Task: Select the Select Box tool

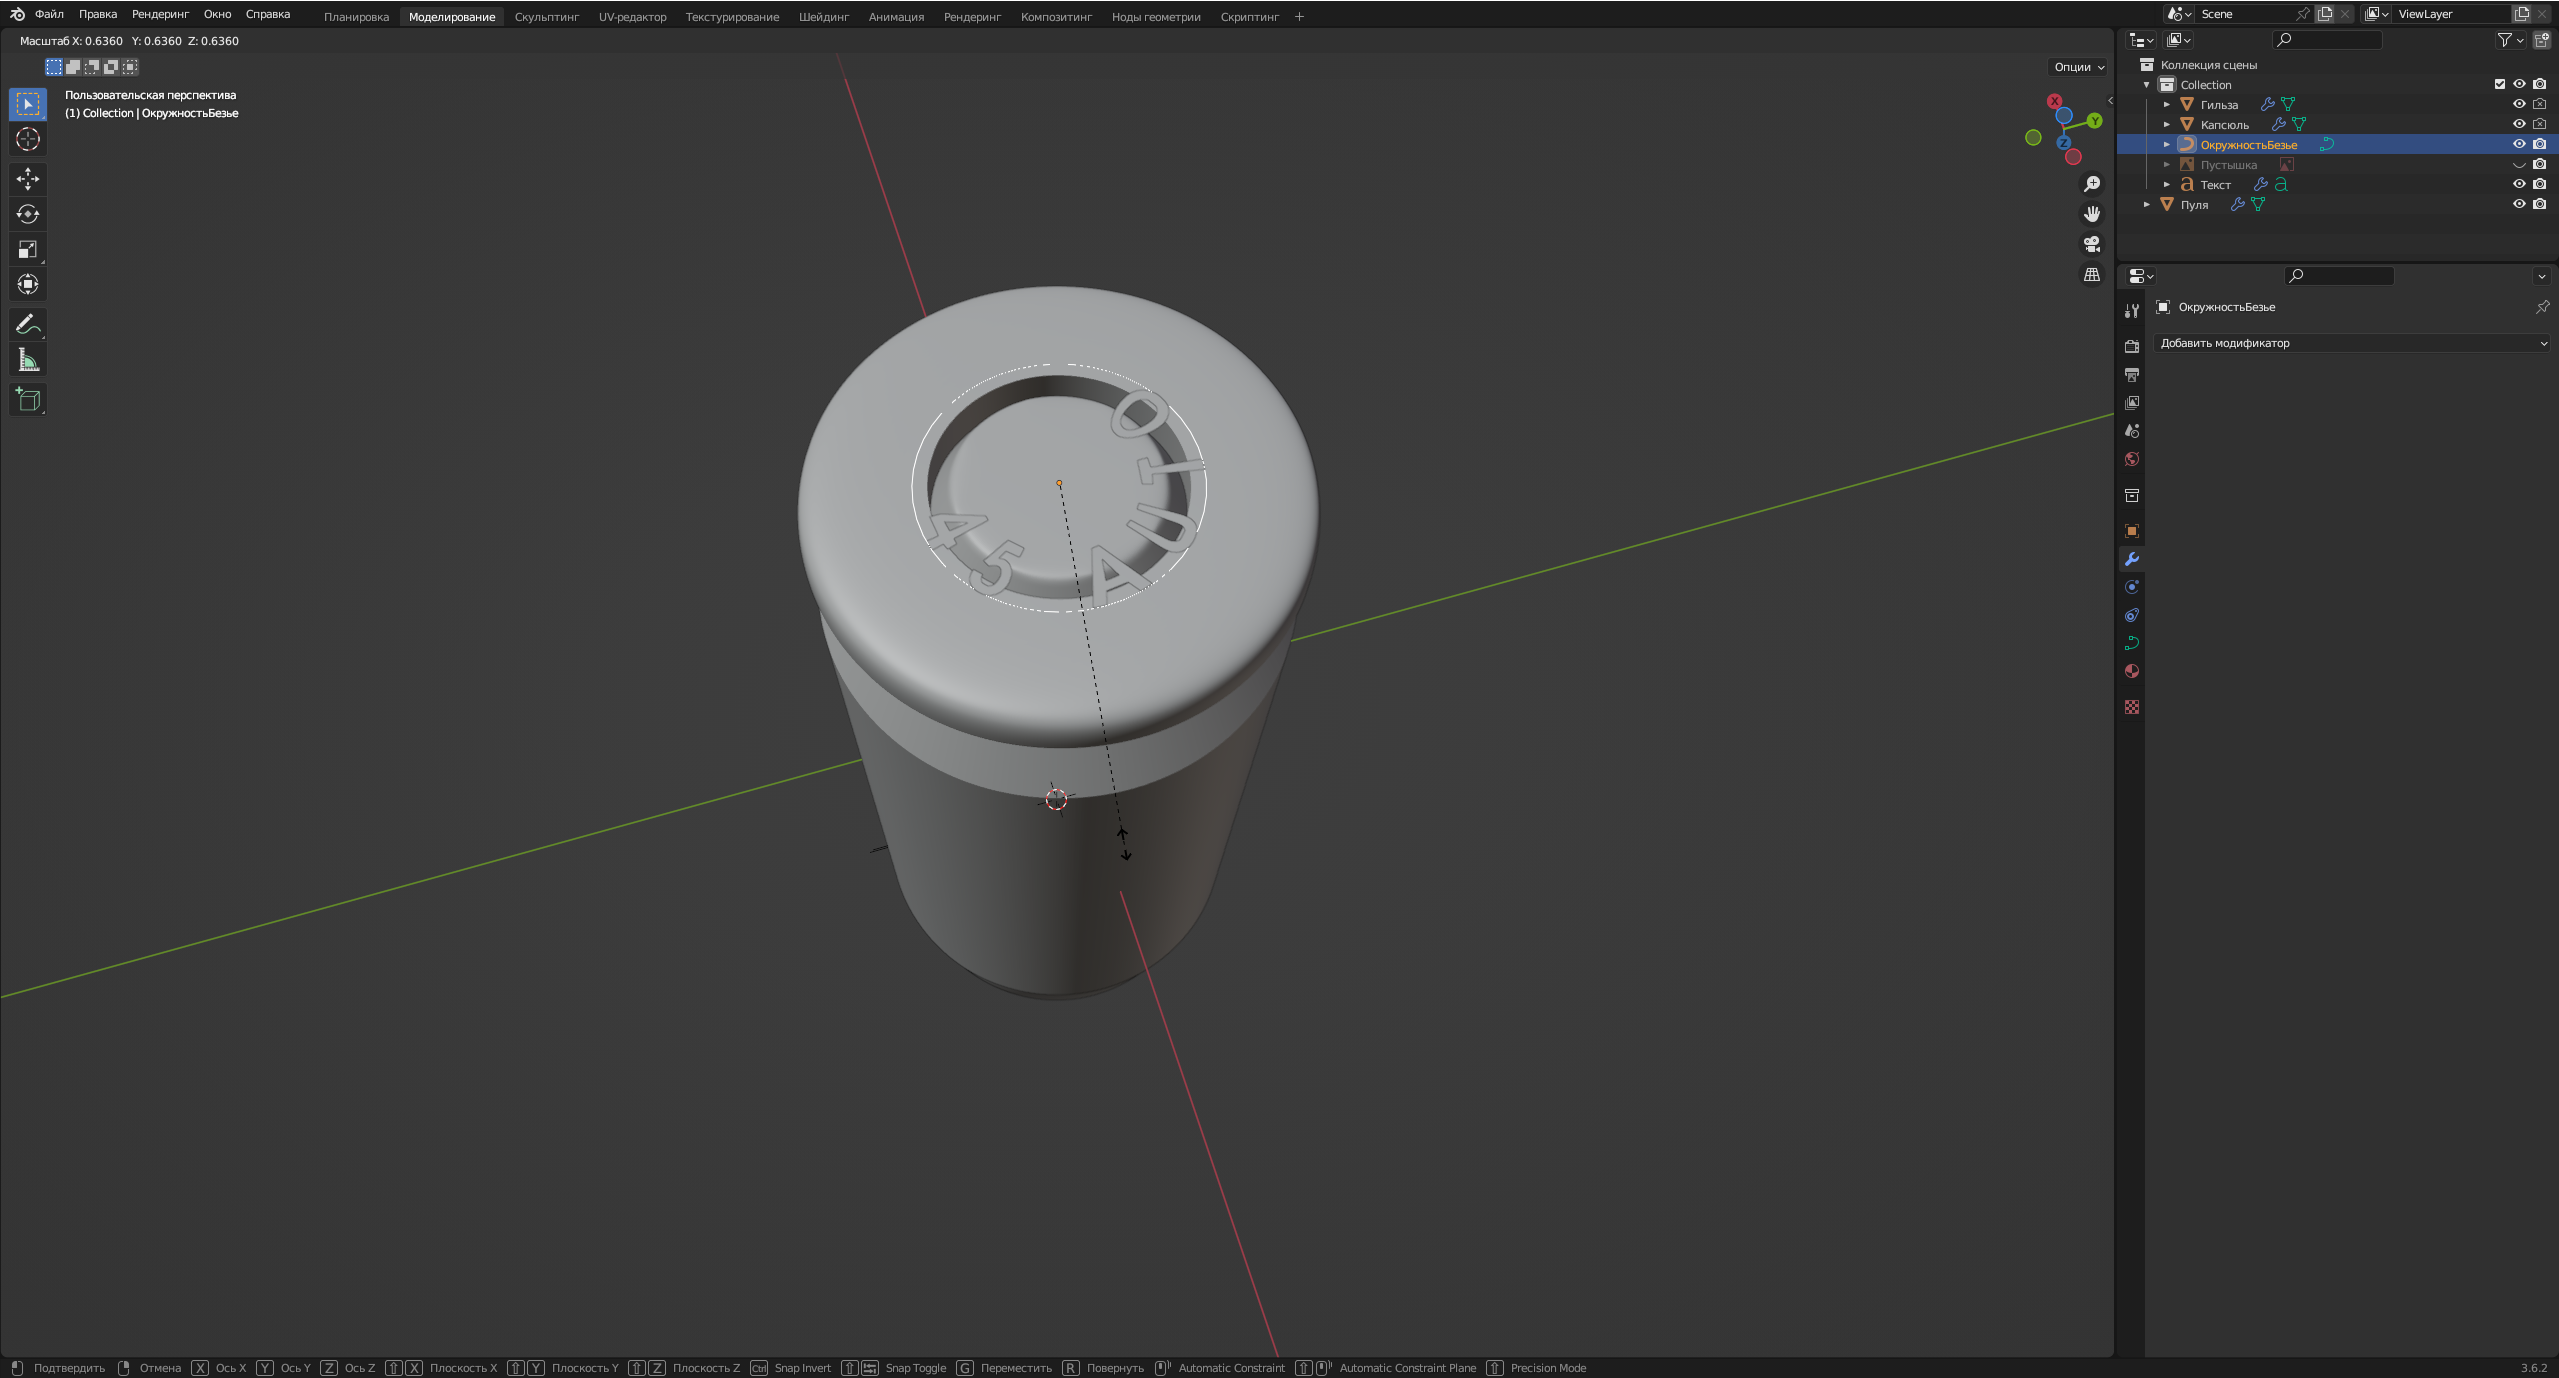Action: [x=28, y=104]
